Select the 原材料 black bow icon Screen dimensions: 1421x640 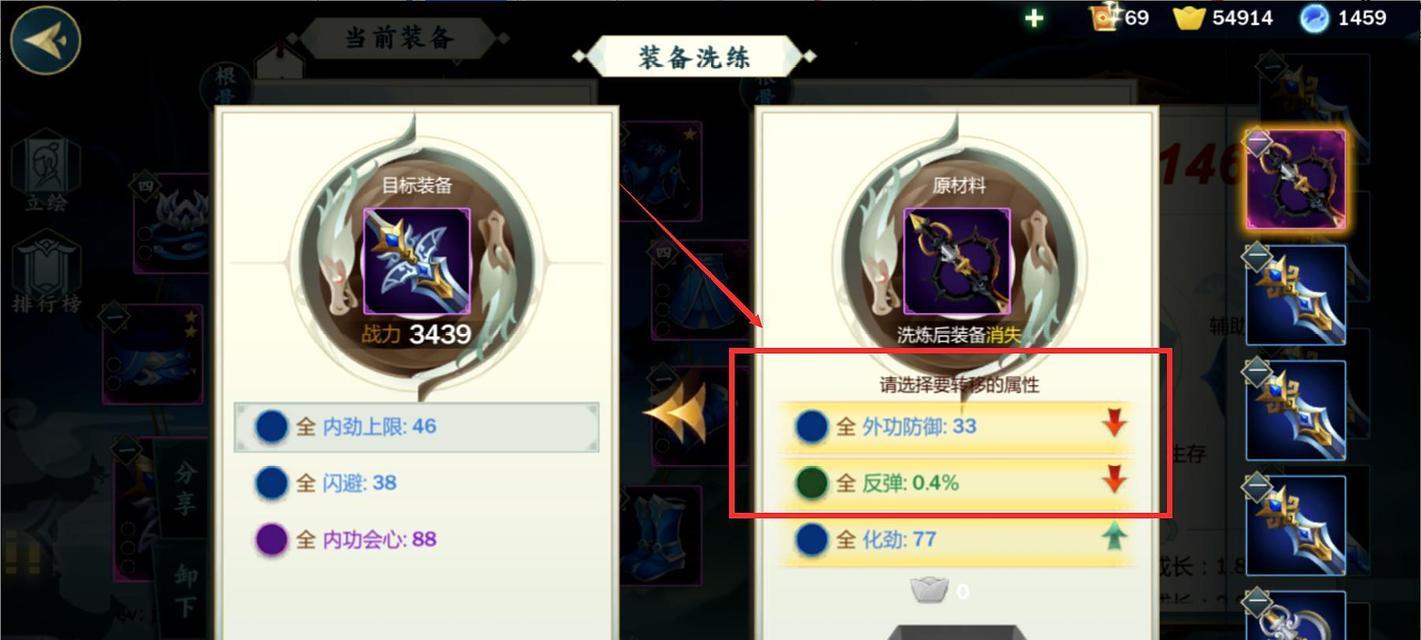(x=958, y=262)
